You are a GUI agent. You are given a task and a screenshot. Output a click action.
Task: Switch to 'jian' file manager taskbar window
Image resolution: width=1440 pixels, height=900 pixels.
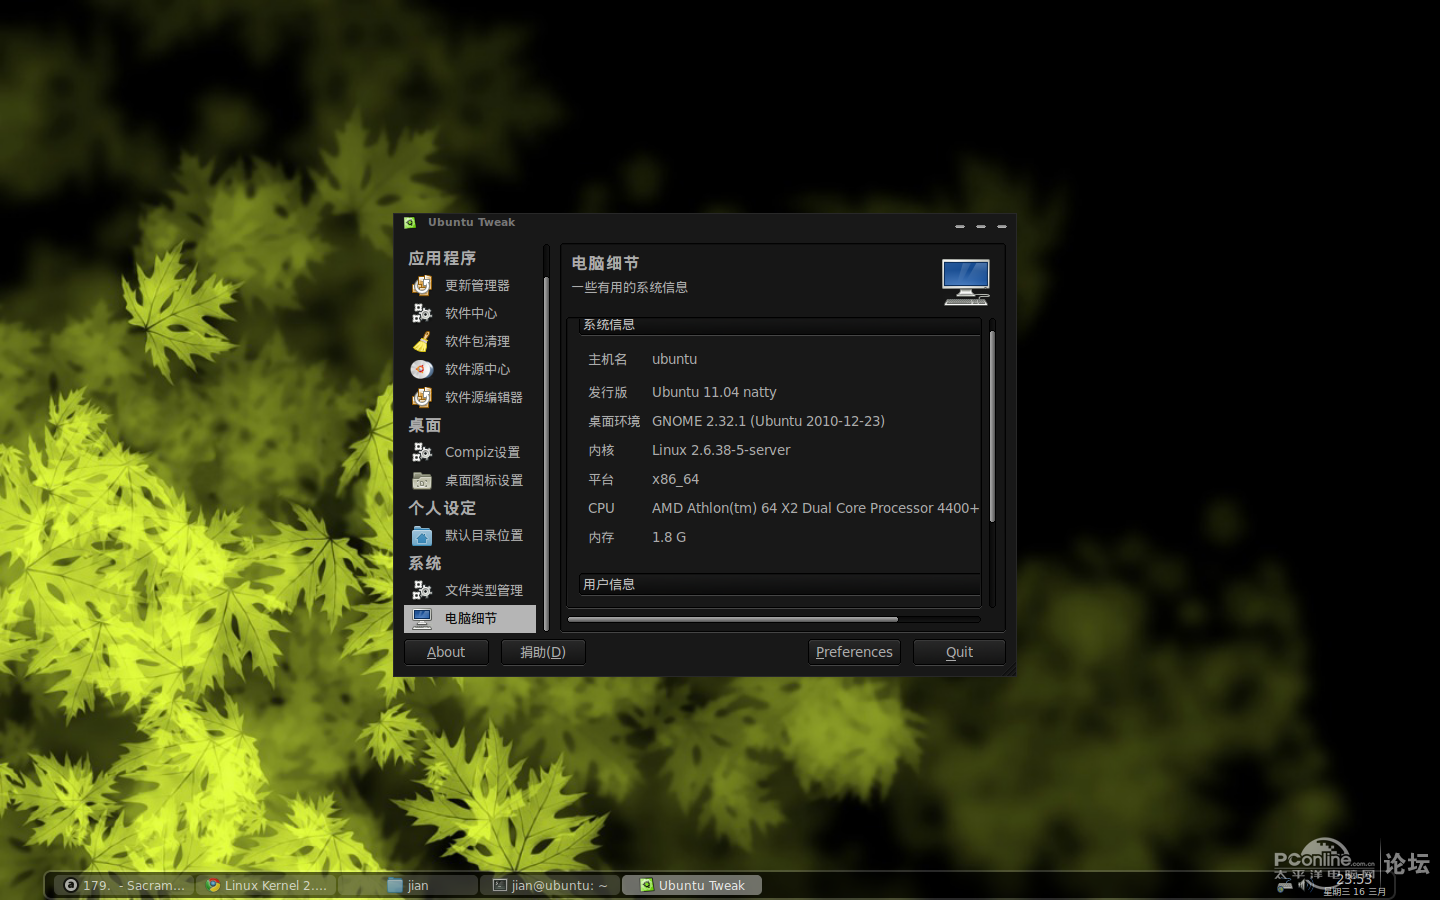(x=409, y=885)
